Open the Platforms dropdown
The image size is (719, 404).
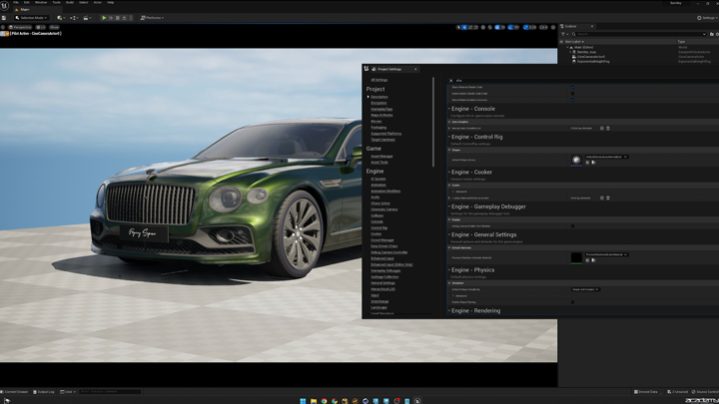(x=152, y=18)
